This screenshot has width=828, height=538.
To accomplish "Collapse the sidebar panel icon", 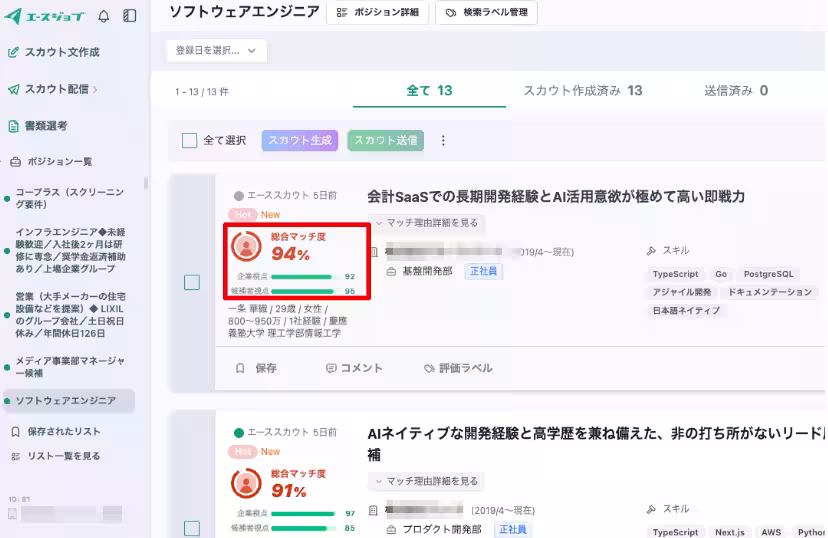I will coord(129,16).
